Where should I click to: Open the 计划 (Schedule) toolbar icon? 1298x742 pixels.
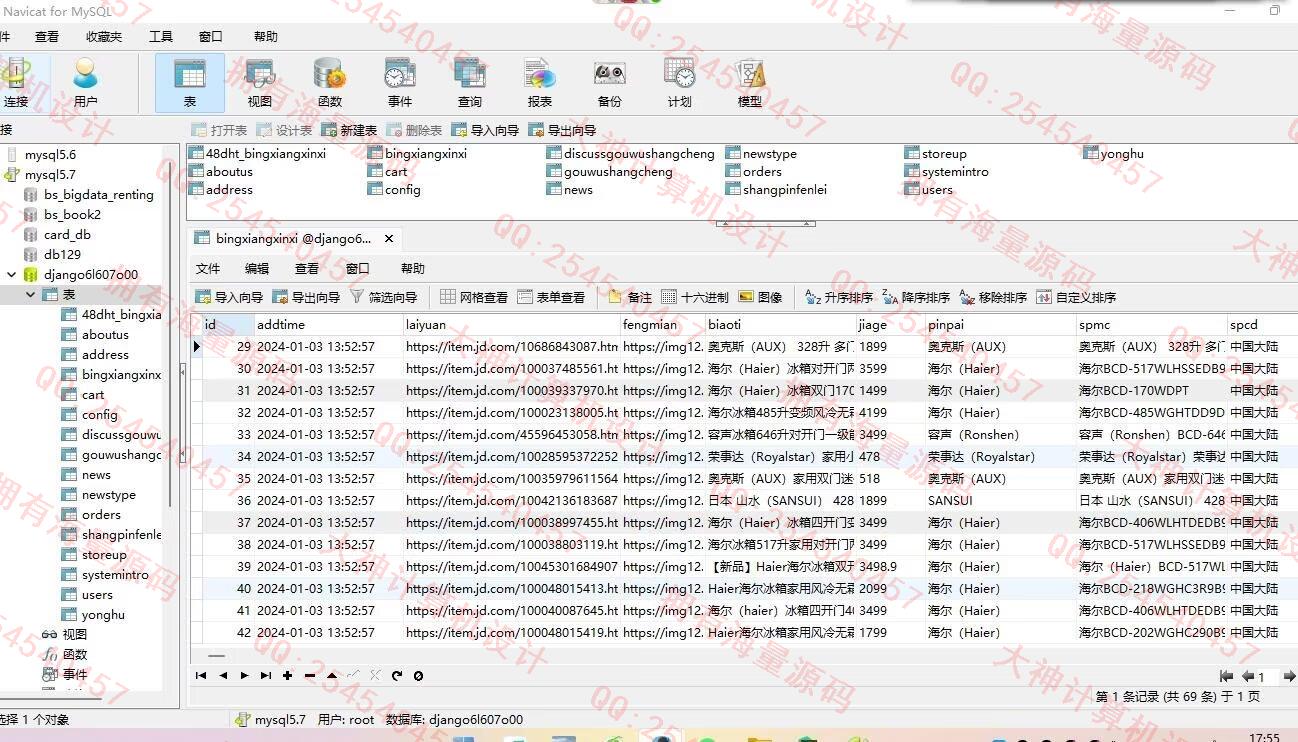click(x=680, y=83)
